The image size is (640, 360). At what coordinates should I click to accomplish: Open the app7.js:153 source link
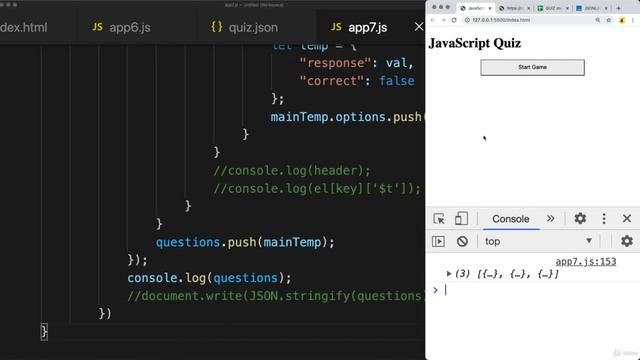[x=586, y=262]
